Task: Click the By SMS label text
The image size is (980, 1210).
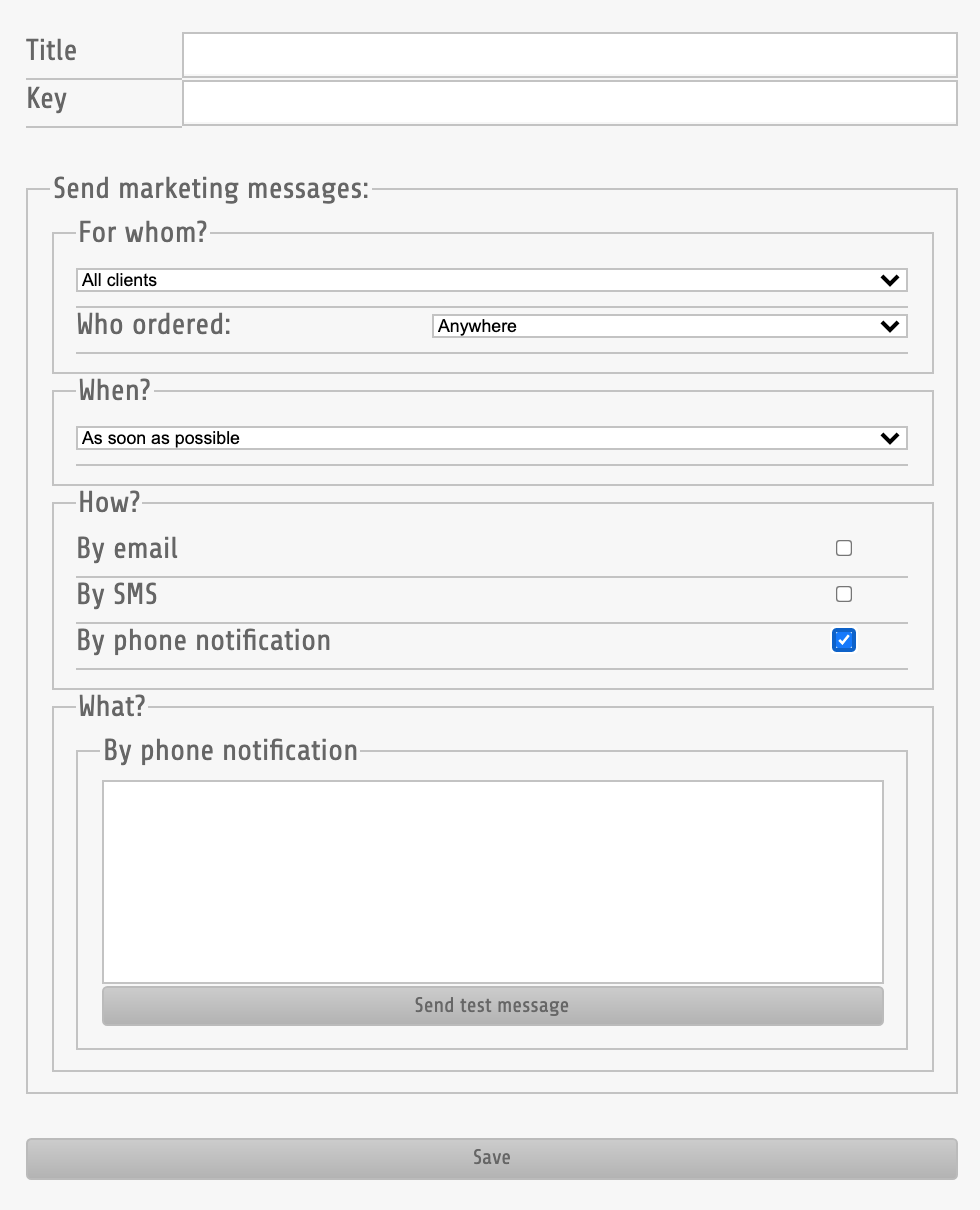Action: click(x=117, y=595)
